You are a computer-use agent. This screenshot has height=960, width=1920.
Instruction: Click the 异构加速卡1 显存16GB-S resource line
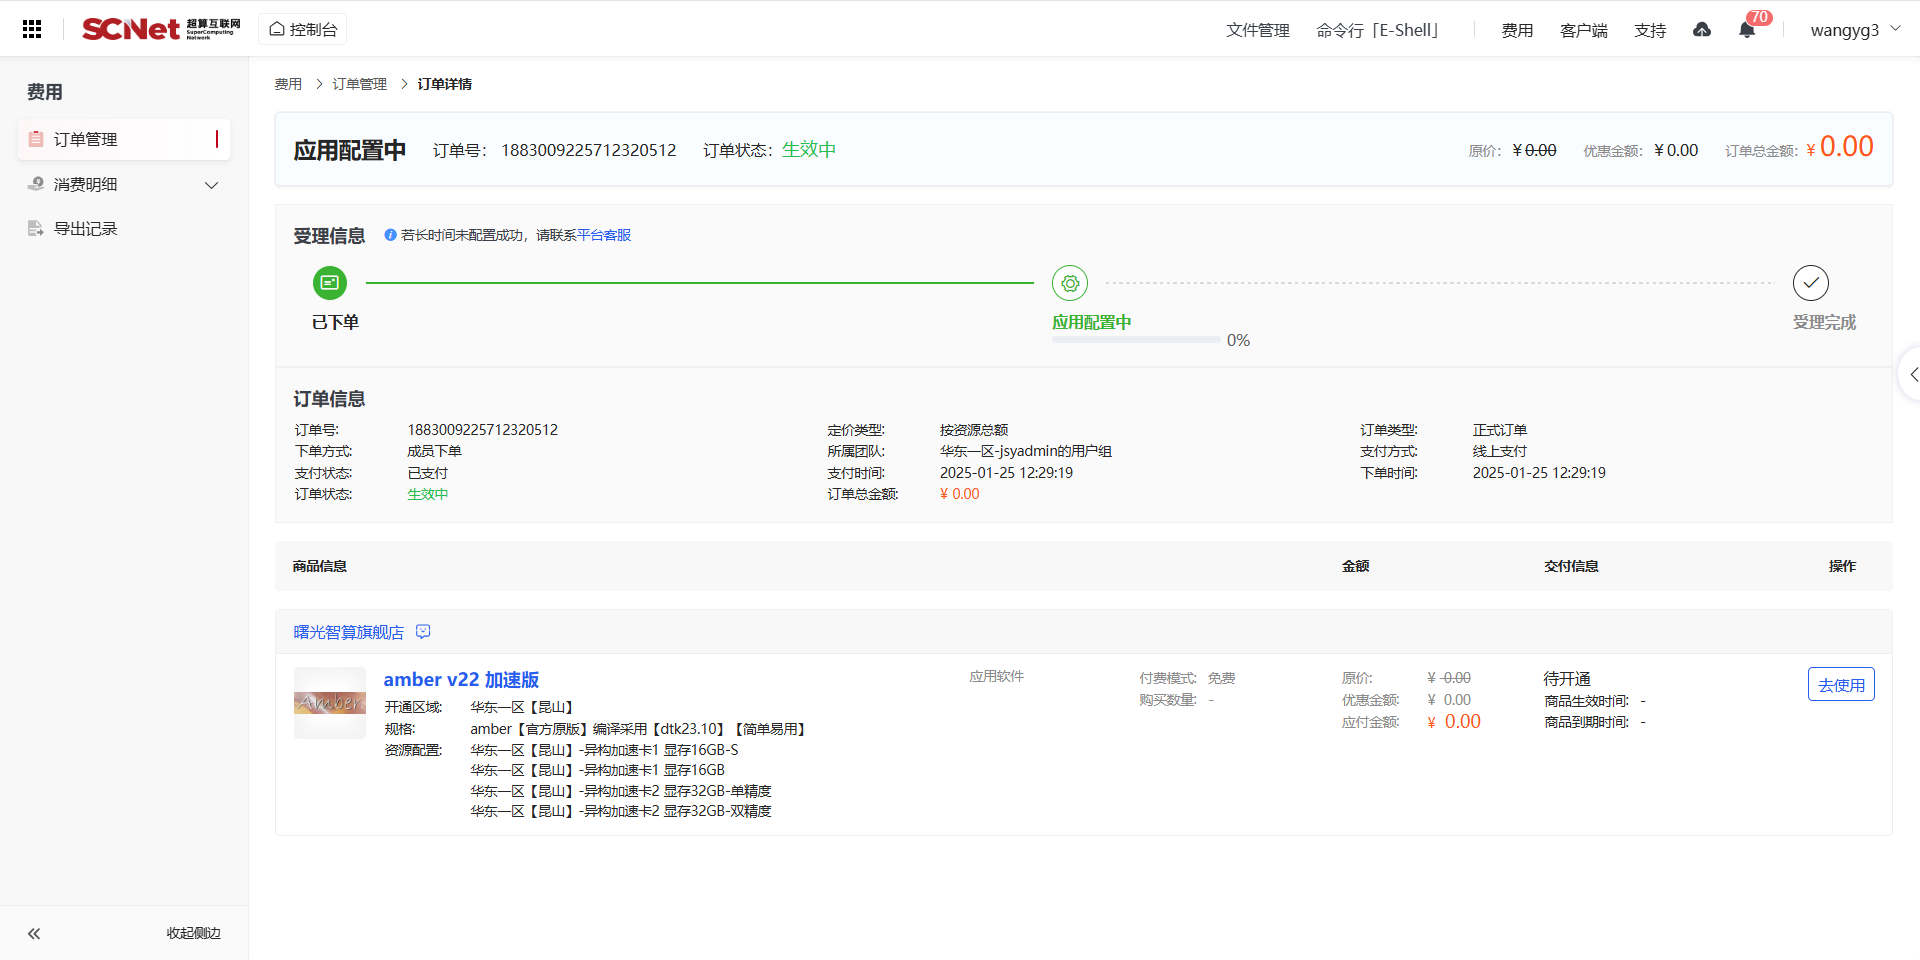[604, 750]
